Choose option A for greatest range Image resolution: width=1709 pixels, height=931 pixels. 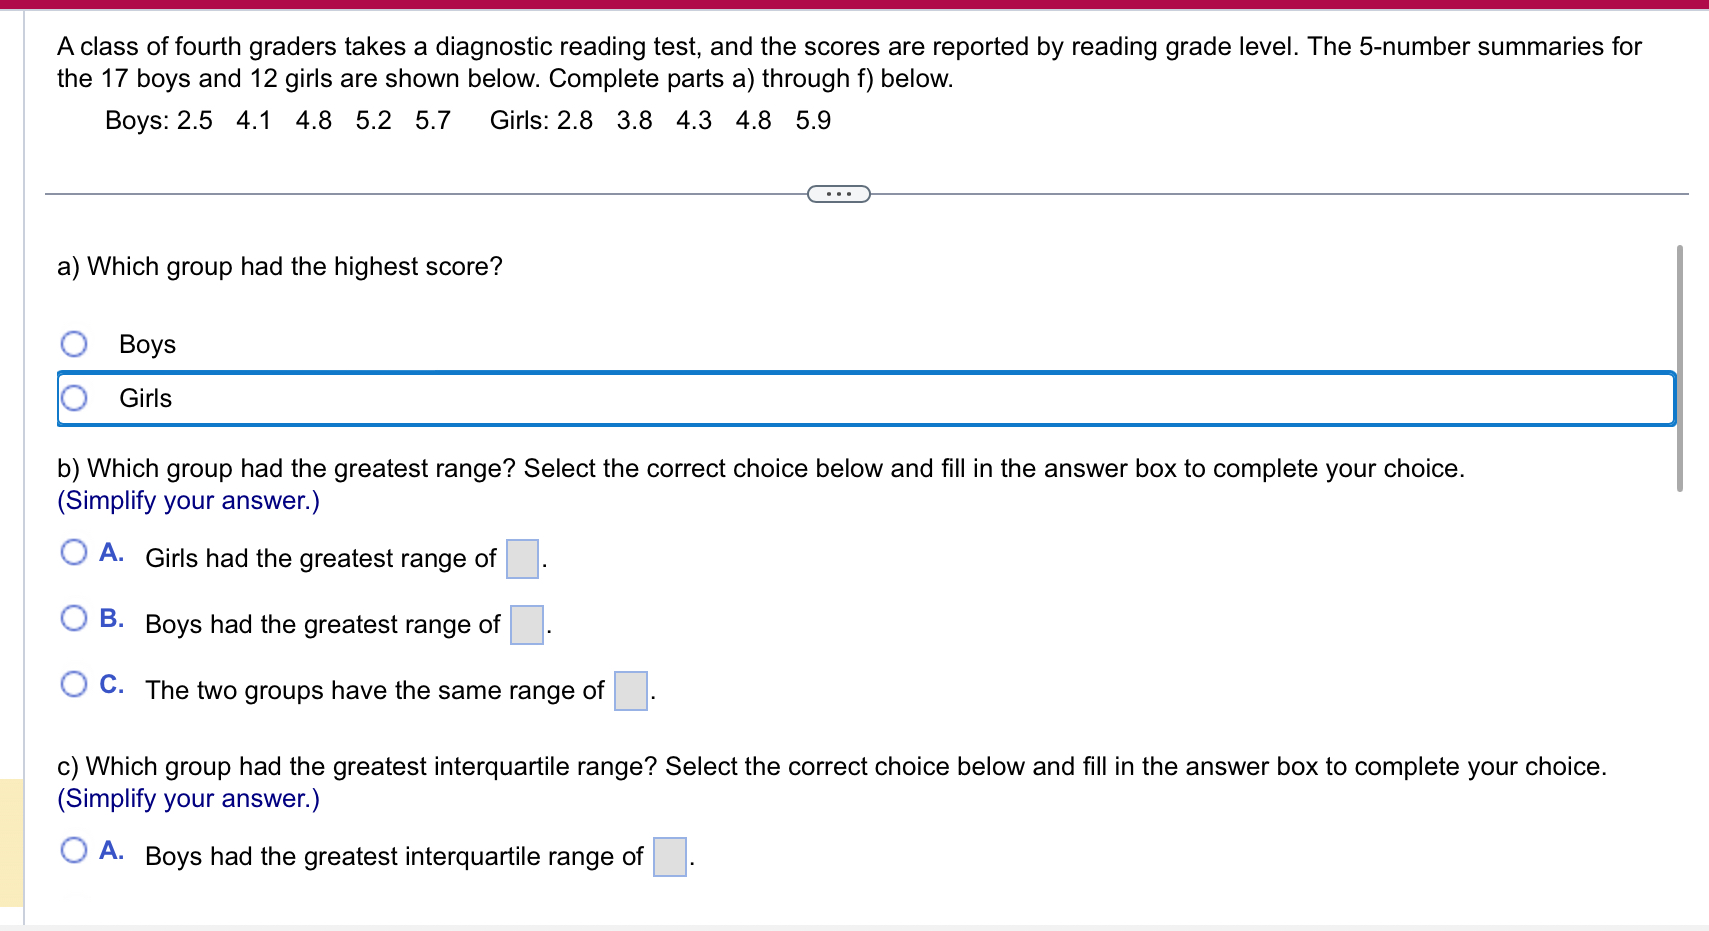[73, 551]
